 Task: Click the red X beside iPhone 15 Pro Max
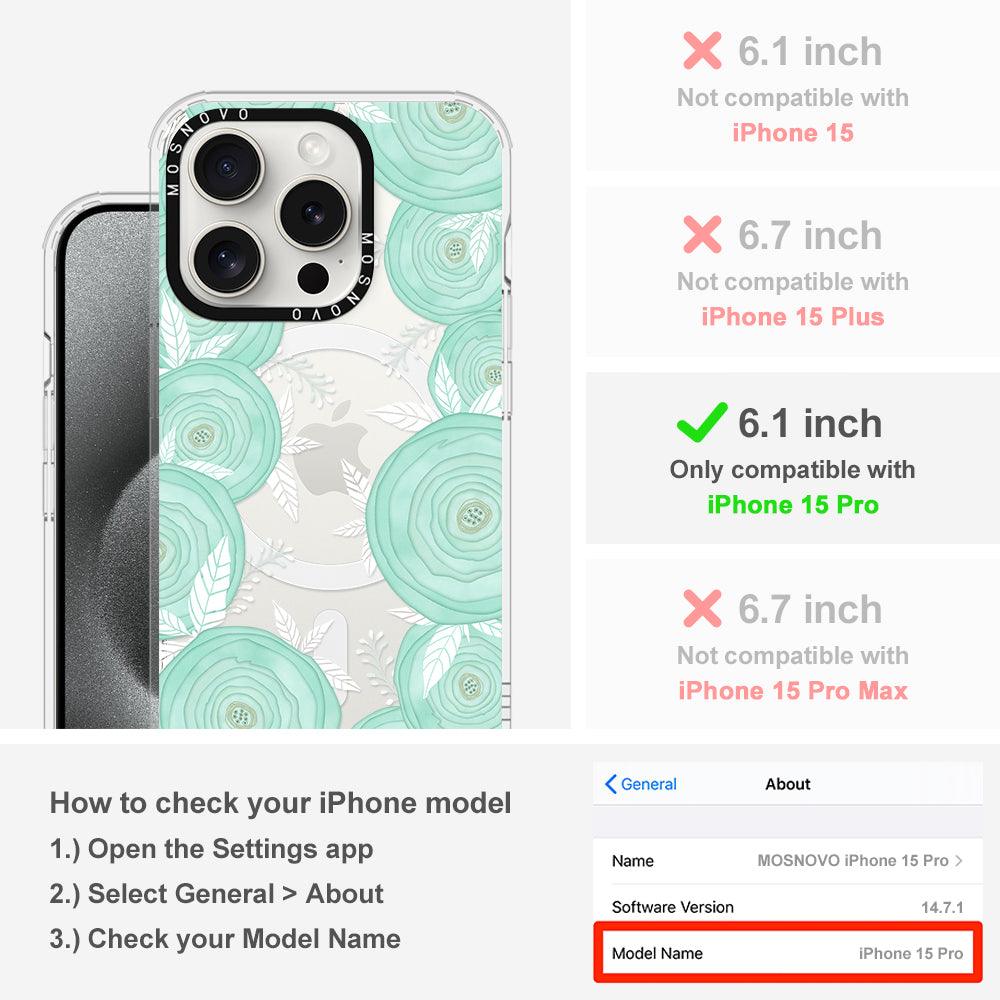(702, 608)
